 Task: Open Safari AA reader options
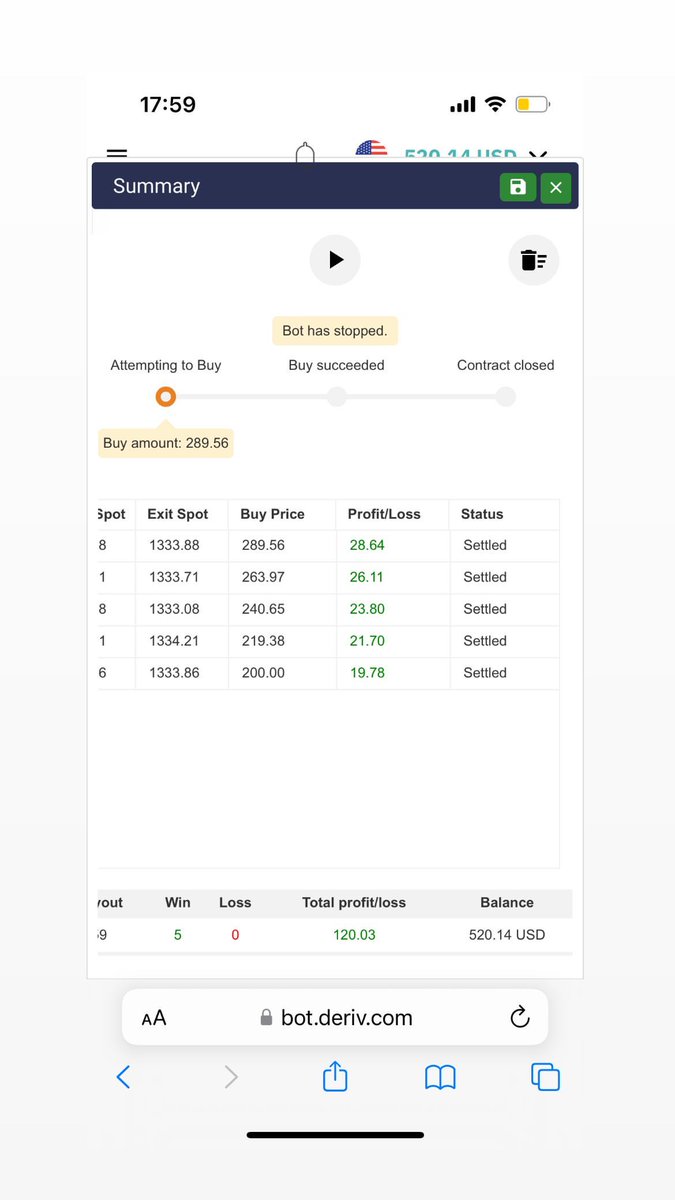tap(154, 1018)
